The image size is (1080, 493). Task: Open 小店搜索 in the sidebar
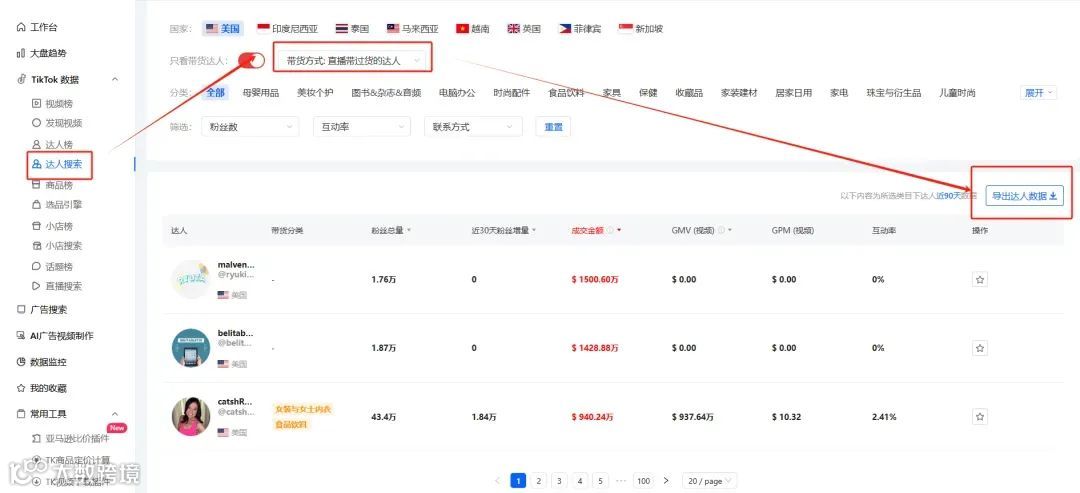(x=57, y=246)
